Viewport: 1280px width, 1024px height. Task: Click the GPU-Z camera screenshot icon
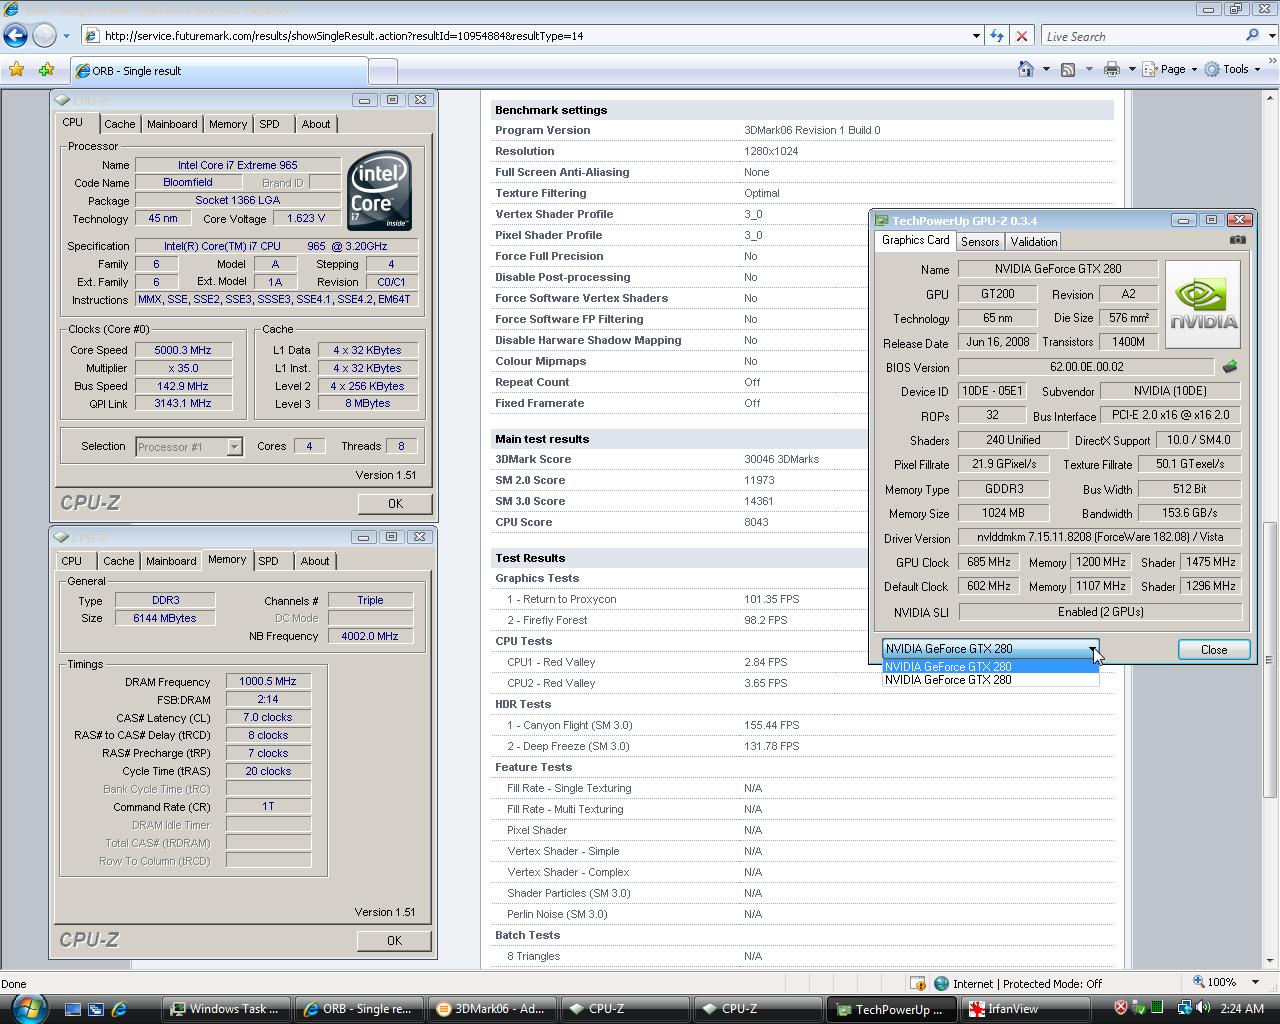[1238, 240]
